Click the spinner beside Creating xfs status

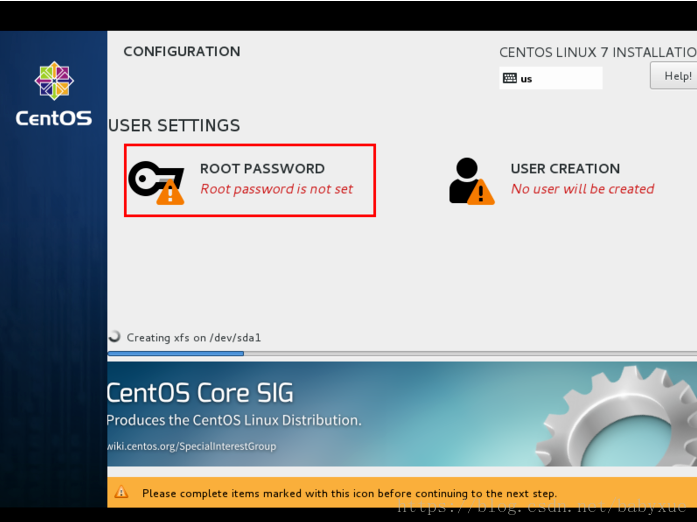(x=114, y=337)
